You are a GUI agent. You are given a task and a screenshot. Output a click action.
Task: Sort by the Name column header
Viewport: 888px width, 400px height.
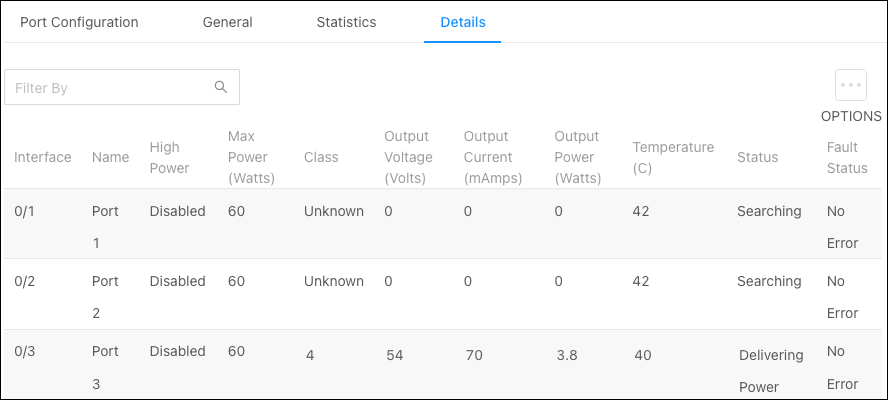click(110, 157)
